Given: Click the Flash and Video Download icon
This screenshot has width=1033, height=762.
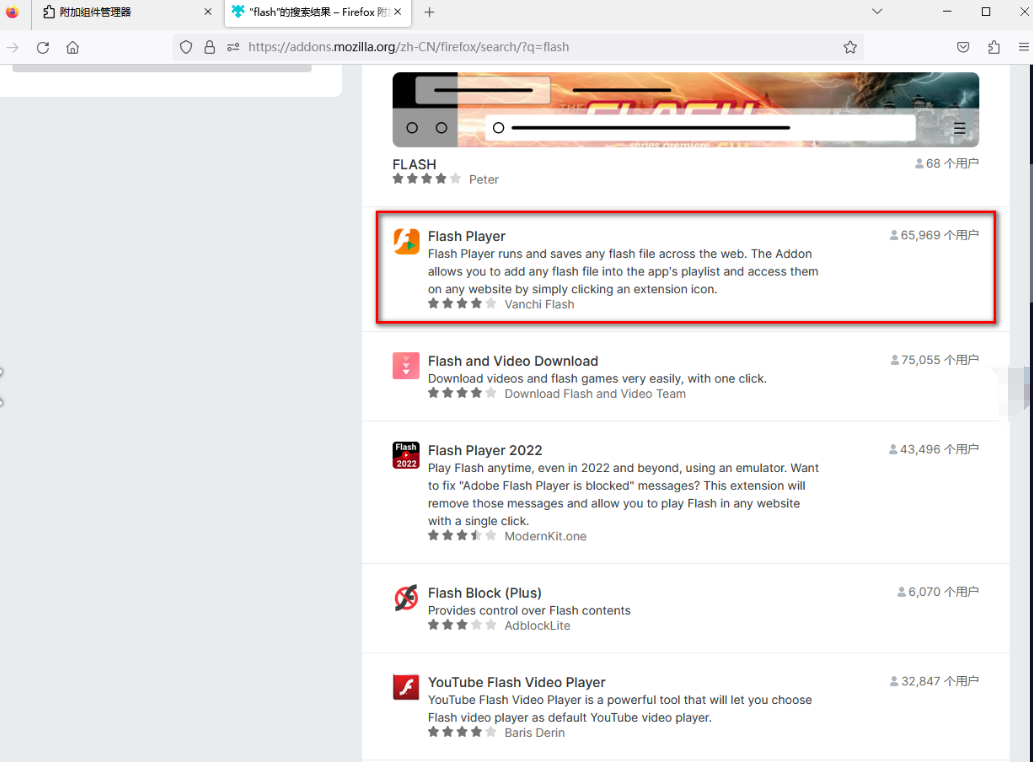Looking at the screenshot, I should pyautogui.click(x=406, y=366).
